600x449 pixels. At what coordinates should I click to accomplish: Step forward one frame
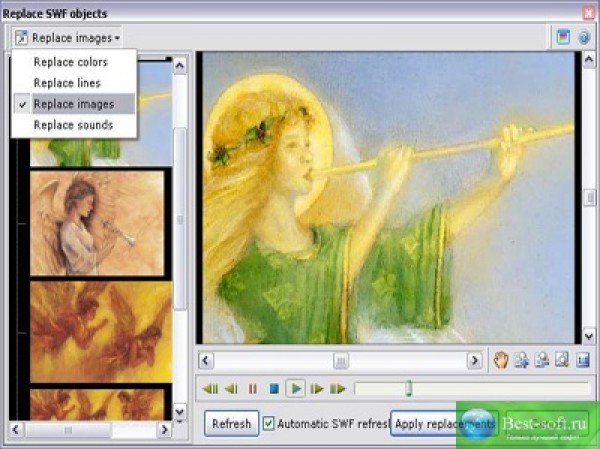click(317, 389)
